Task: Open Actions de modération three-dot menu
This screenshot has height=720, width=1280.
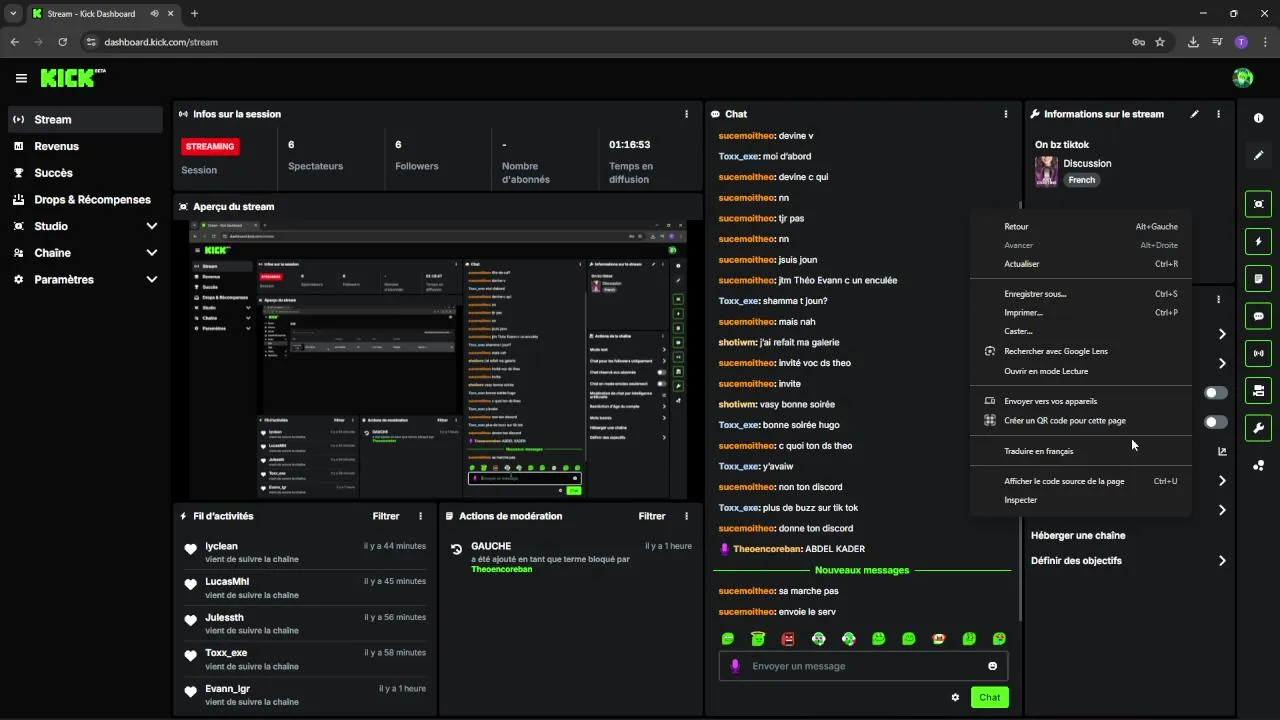Action: point(686,516)
